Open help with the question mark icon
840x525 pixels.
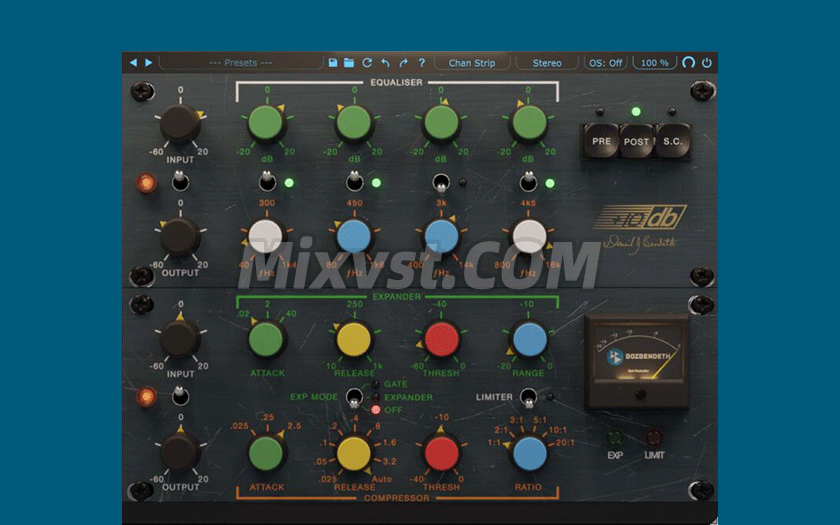[x=421, y=63]
